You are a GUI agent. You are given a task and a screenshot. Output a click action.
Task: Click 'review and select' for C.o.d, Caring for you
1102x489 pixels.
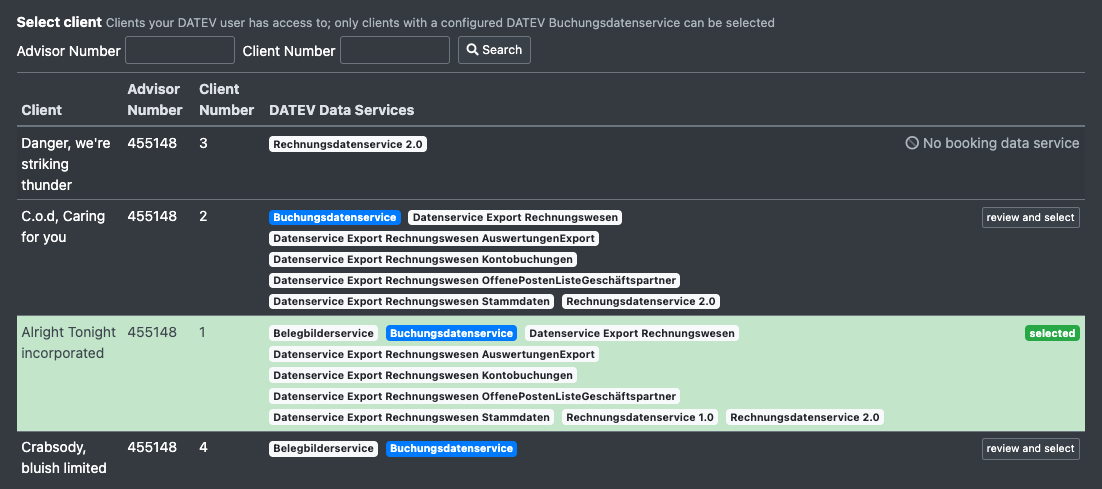[1030, 218]
